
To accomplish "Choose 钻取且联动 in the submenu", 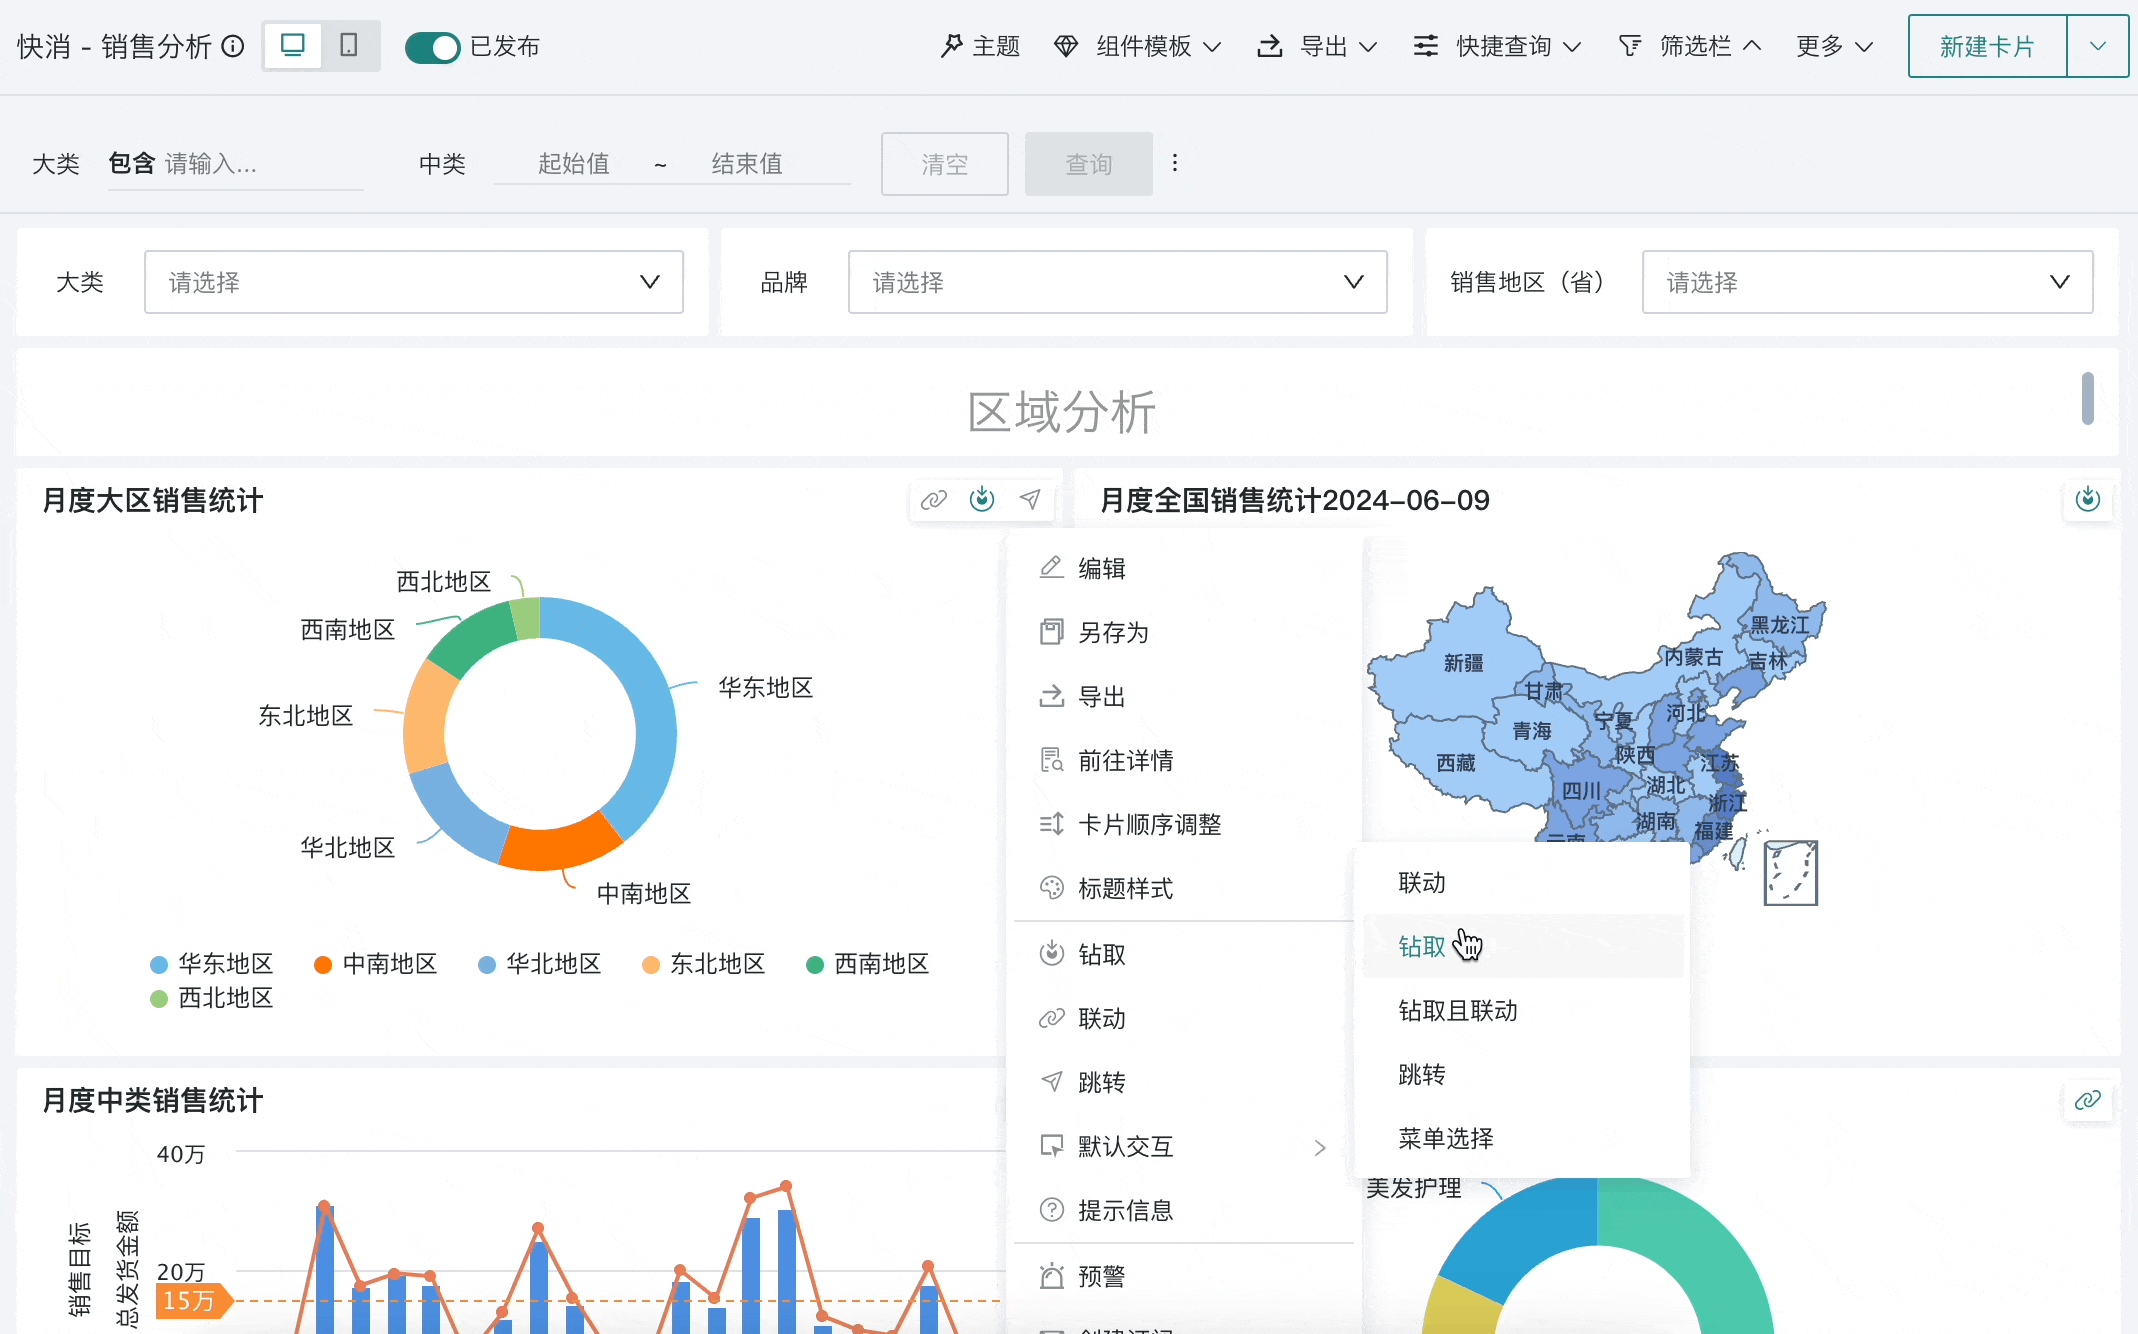I will [1522, 1010].
